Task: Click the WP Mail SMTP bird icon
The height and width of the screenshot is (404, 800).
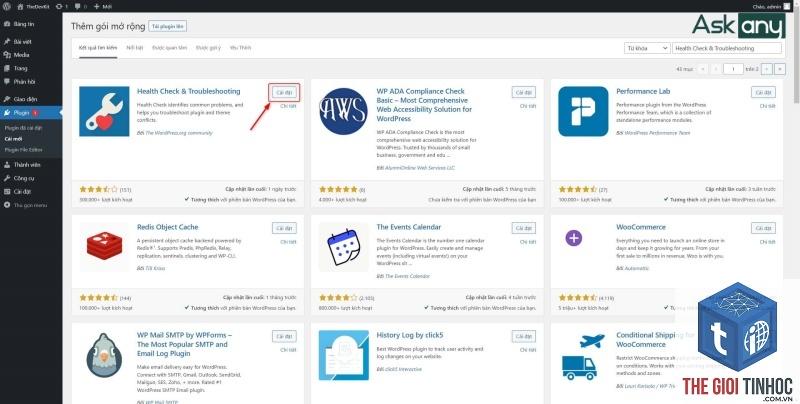Action: point(104,355)
